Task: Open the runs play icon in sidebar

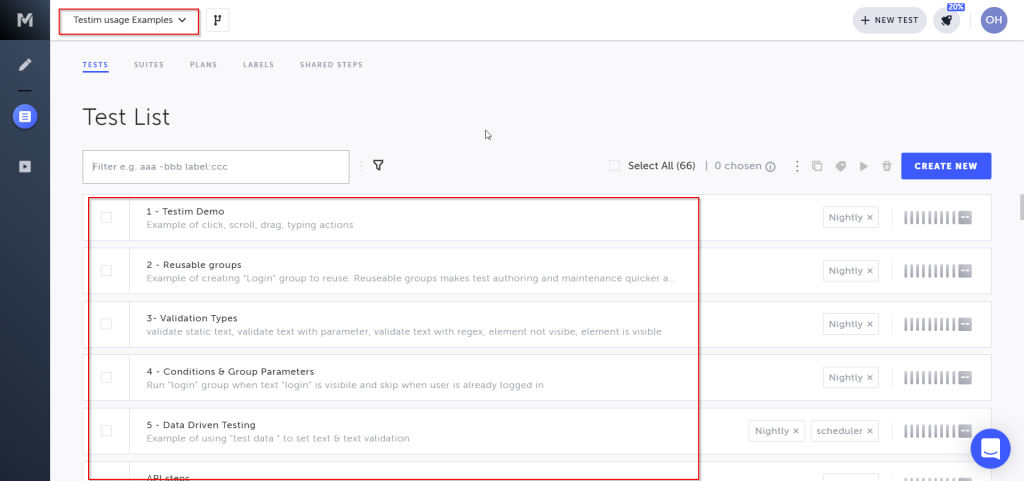Action: (x=25, y=166)
